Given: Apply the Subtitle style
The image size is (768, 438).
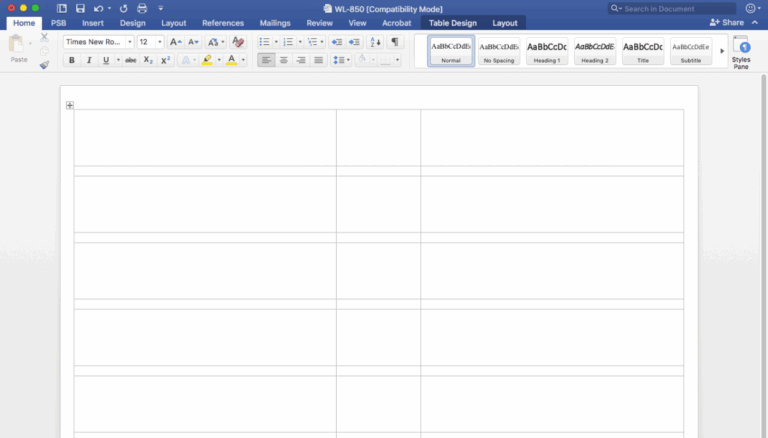Looking at the screenshot, I should [691, 51].
